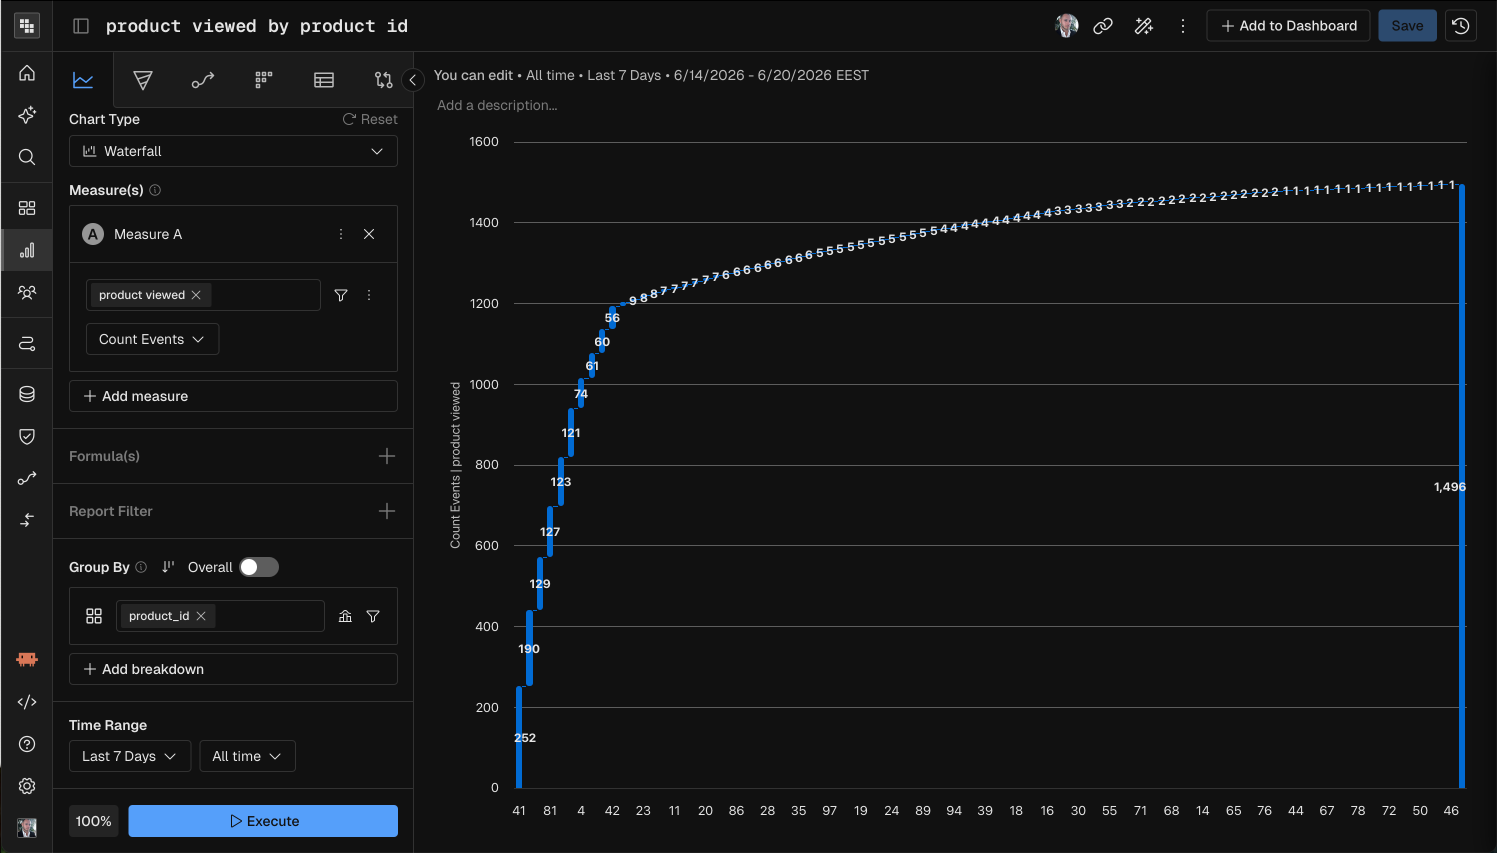
Task: Click the user avatar in header
Action: coord(1067,26)
